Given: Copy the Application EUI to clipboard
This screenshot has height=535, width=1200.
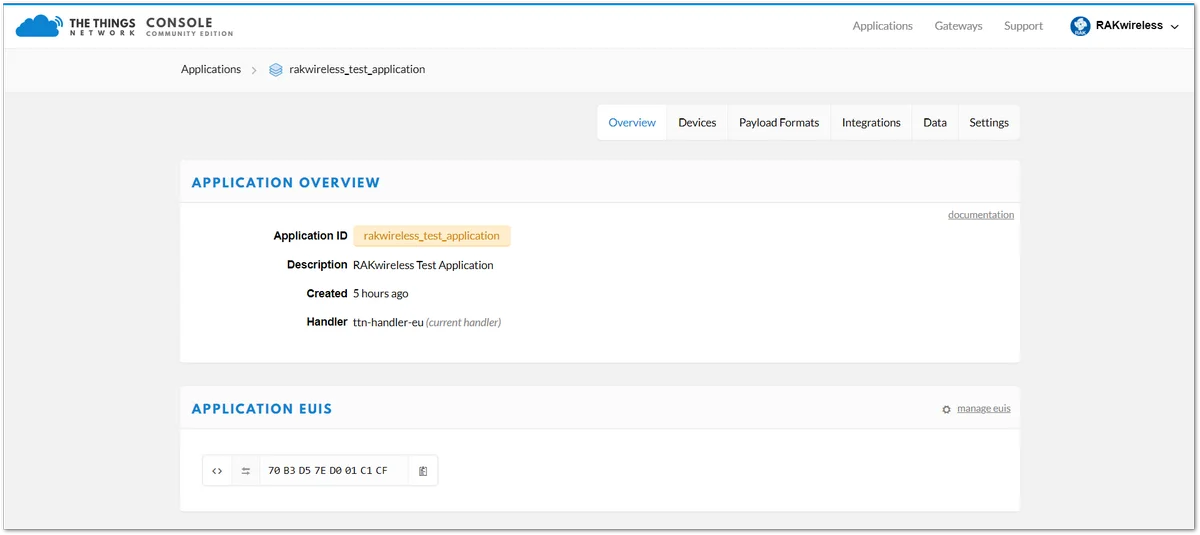Looking at the screenshot, I should point(423,471).
